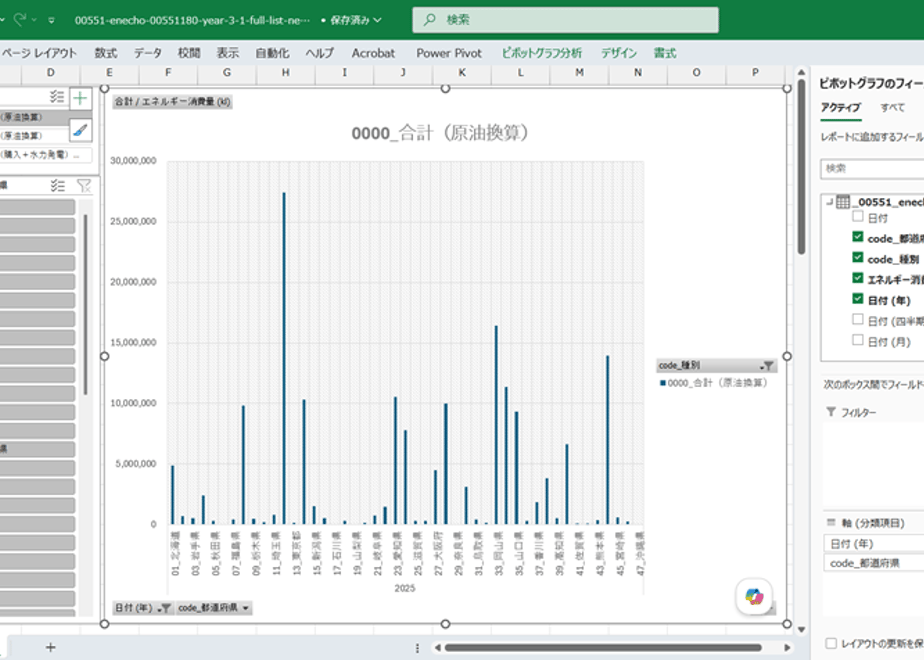This screenshot has width=924, height=660.
Task: Select the tallest bar for 13_東京都
Action: (x=283, y=358)
